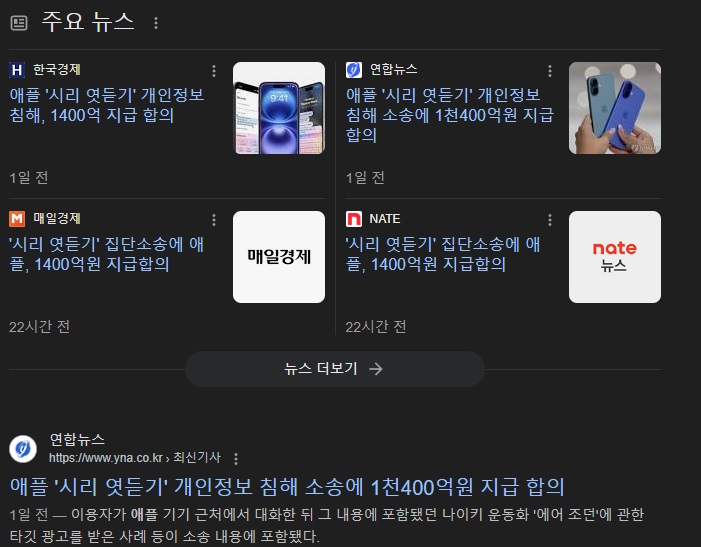The image size is (701, 547).
Task: Click the 한국경제 H favicon
Action: coord(17,70)
